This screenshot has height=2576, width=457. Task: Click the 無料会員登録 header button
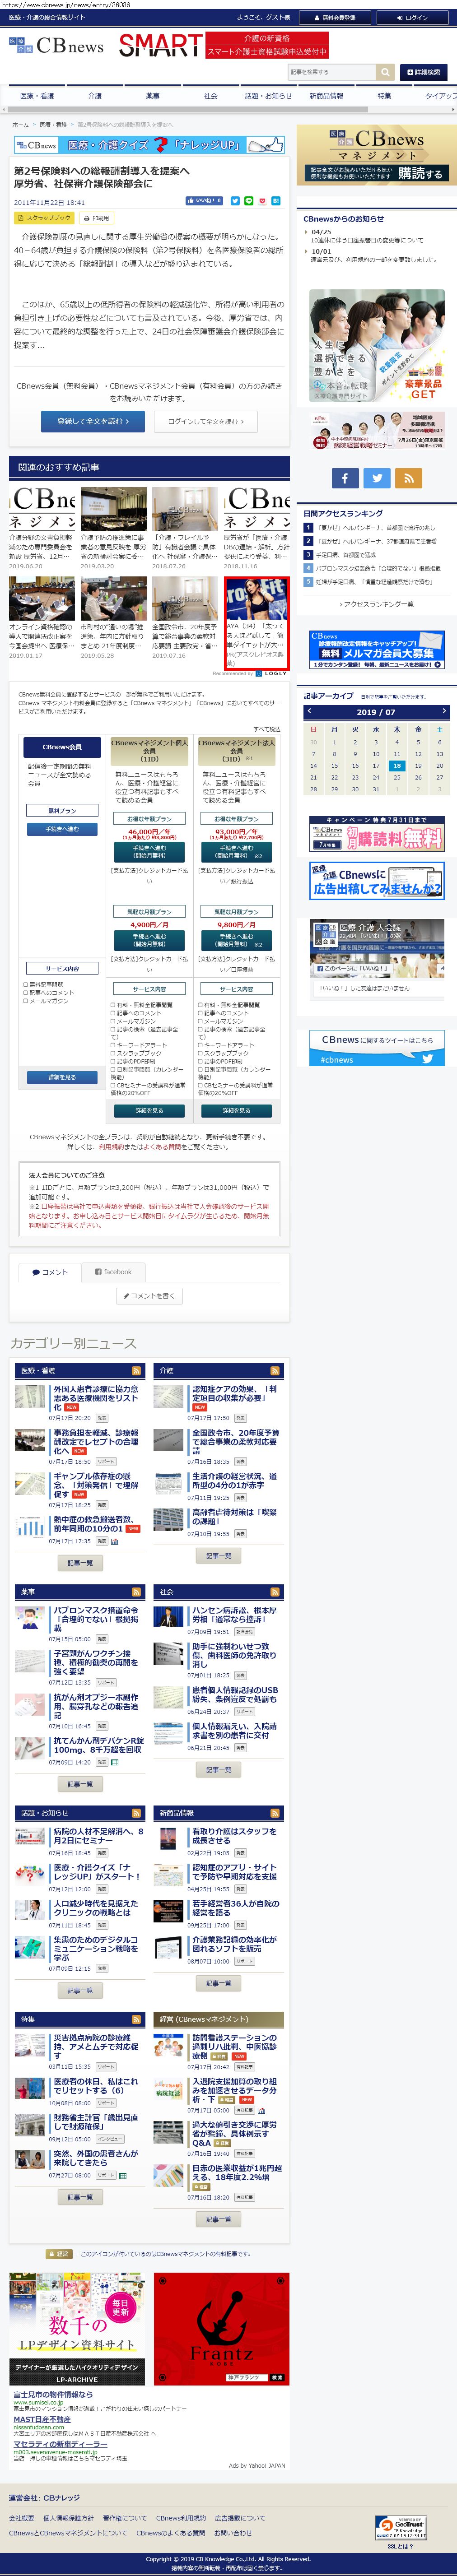(x=335, y=17)
